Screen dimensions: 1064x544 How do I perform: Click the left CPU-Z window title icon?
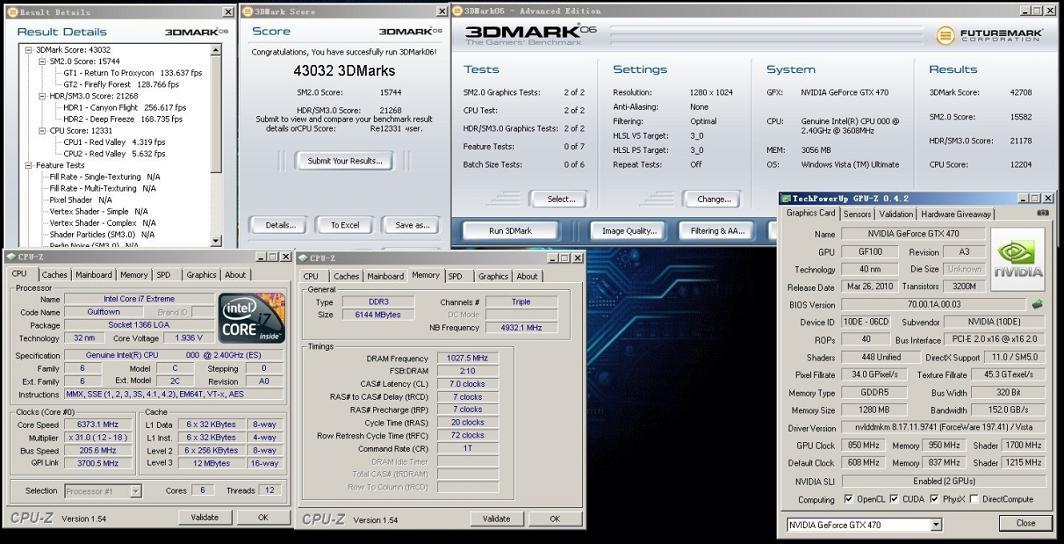click(13, 257)
